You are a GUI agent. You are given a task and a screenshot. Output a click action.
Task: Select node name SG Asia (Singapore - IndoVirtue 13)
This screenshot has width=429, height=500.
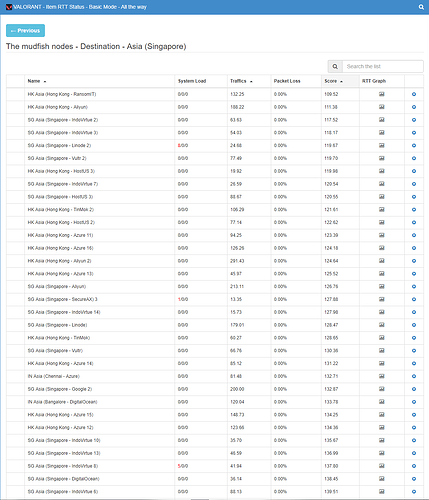64,453
